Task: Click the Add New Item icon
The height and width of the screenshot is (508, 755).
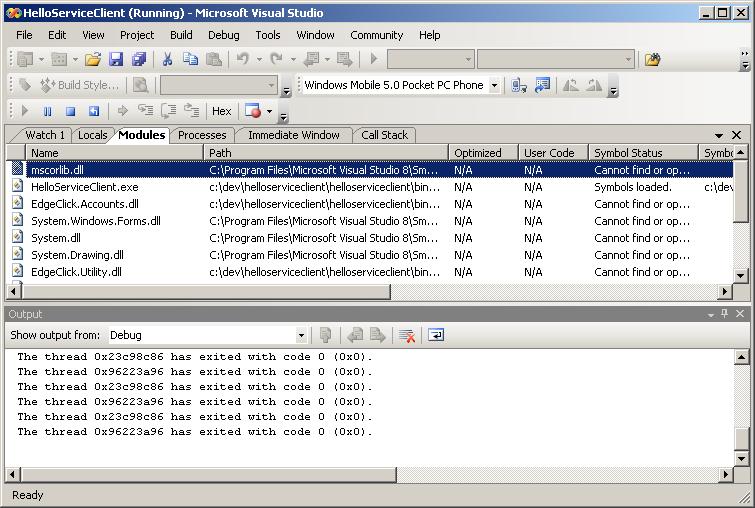Action: 59,59
